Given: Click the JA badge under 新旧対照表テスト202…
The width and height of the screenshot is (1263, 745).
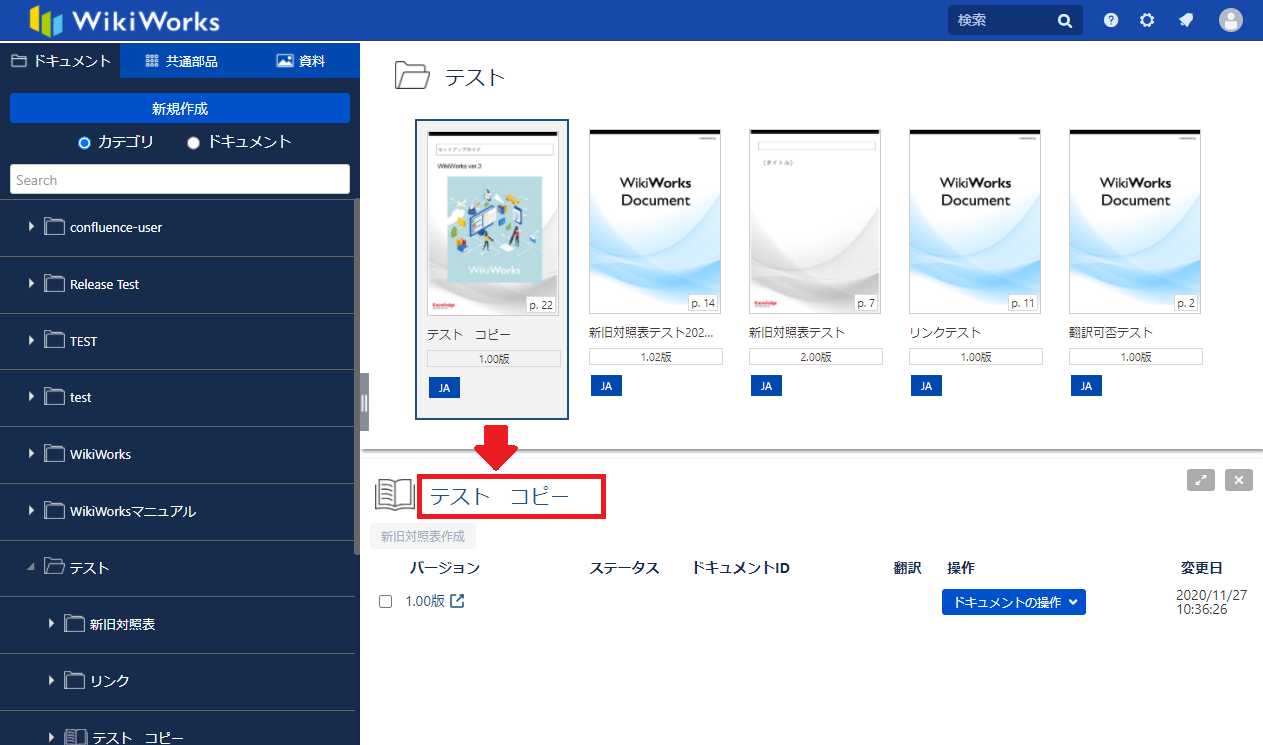Looking at the screenshot, I should coord(606,386).
